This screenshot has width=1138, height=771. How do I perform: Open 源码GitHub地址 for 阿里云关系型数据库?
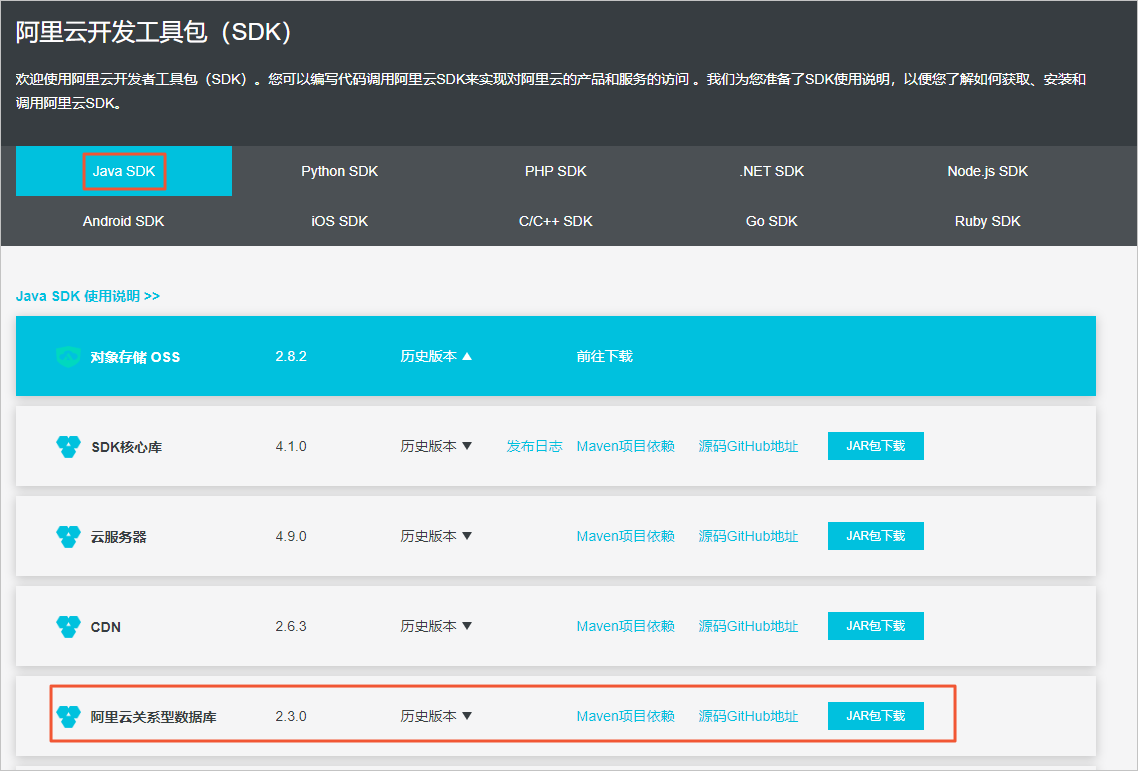tap(748, 717)
